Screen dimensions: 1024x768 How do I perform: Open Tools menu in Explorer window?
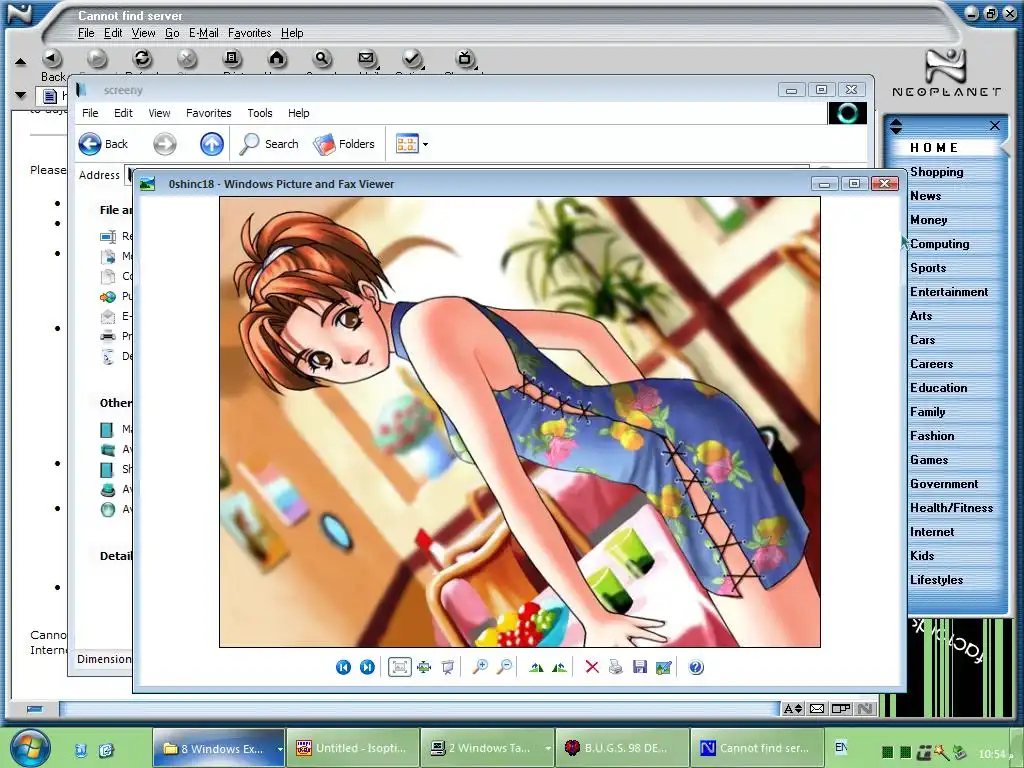click(259, 113)
